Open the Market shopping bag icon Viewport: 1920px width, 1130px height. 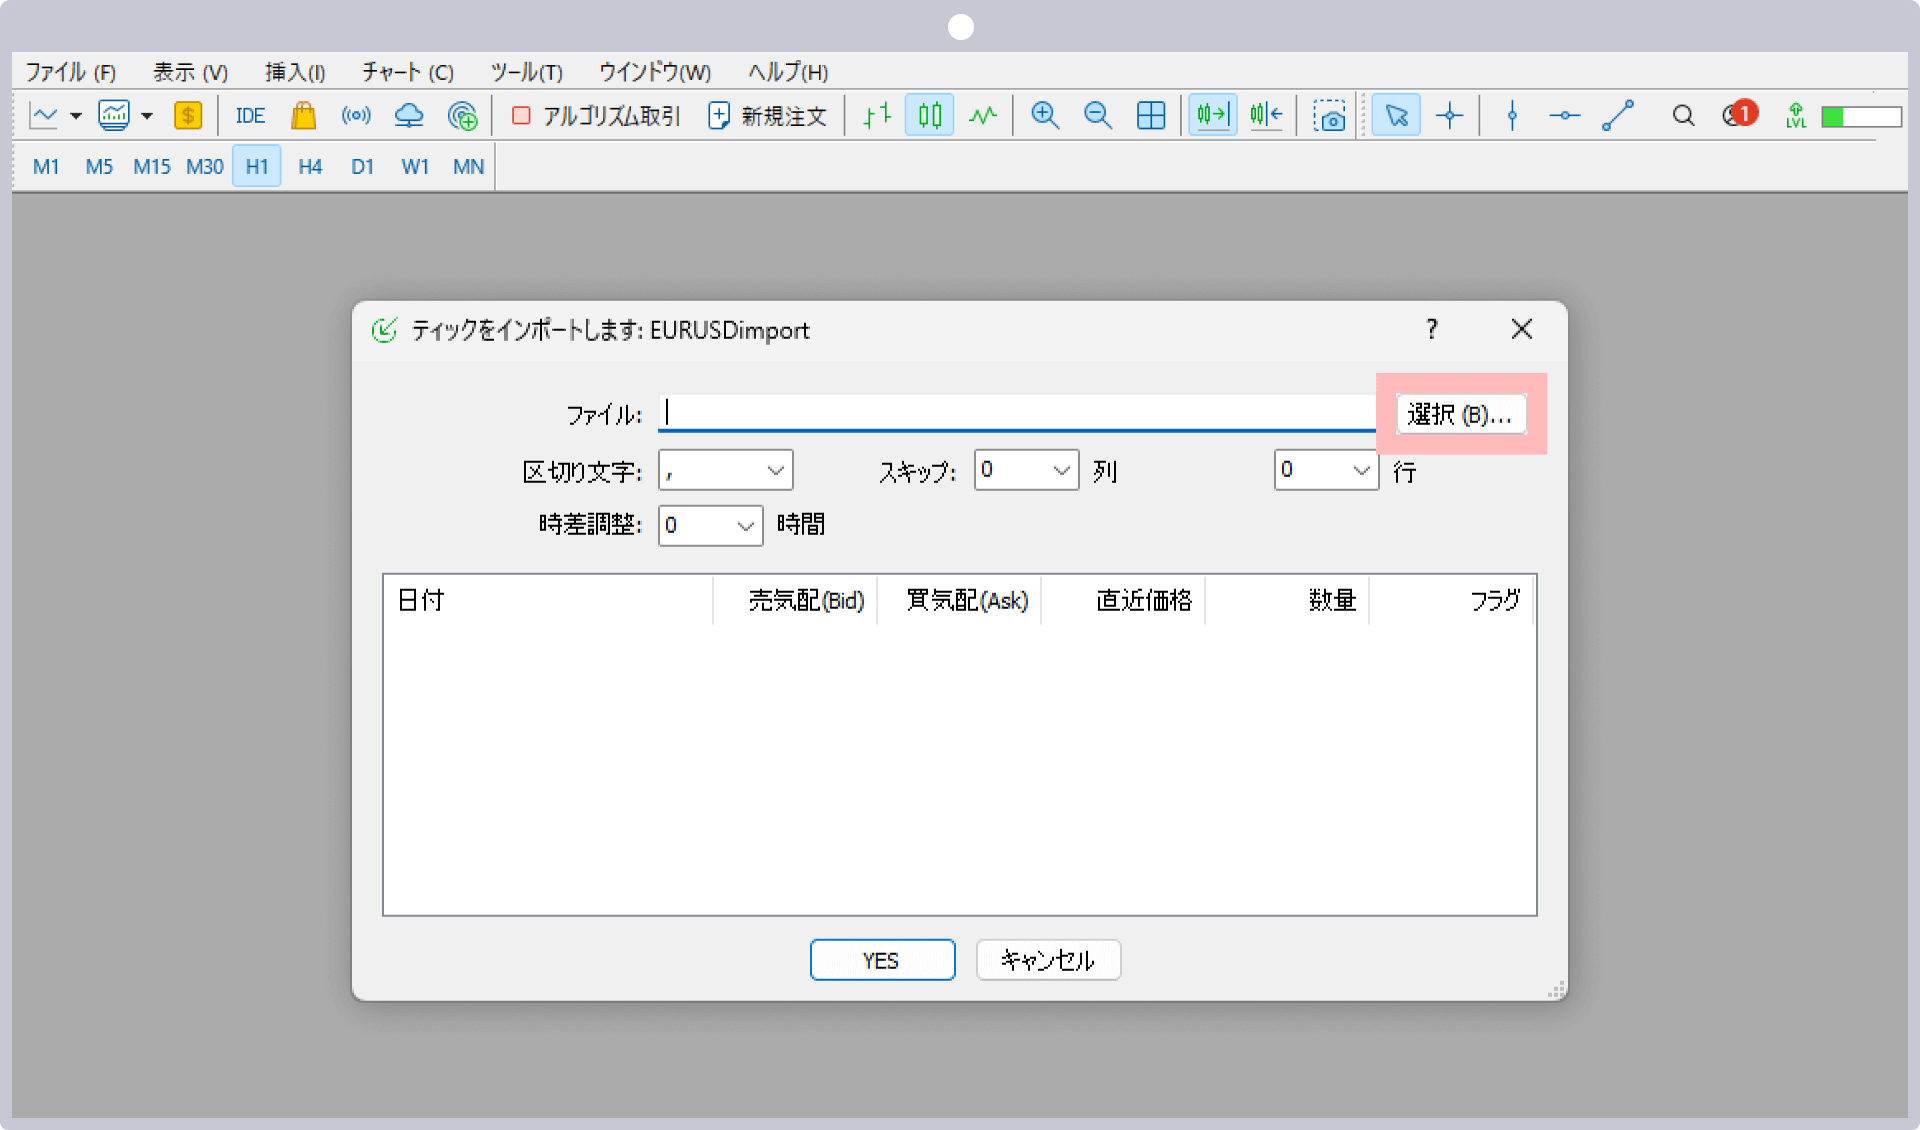point(304,116)
